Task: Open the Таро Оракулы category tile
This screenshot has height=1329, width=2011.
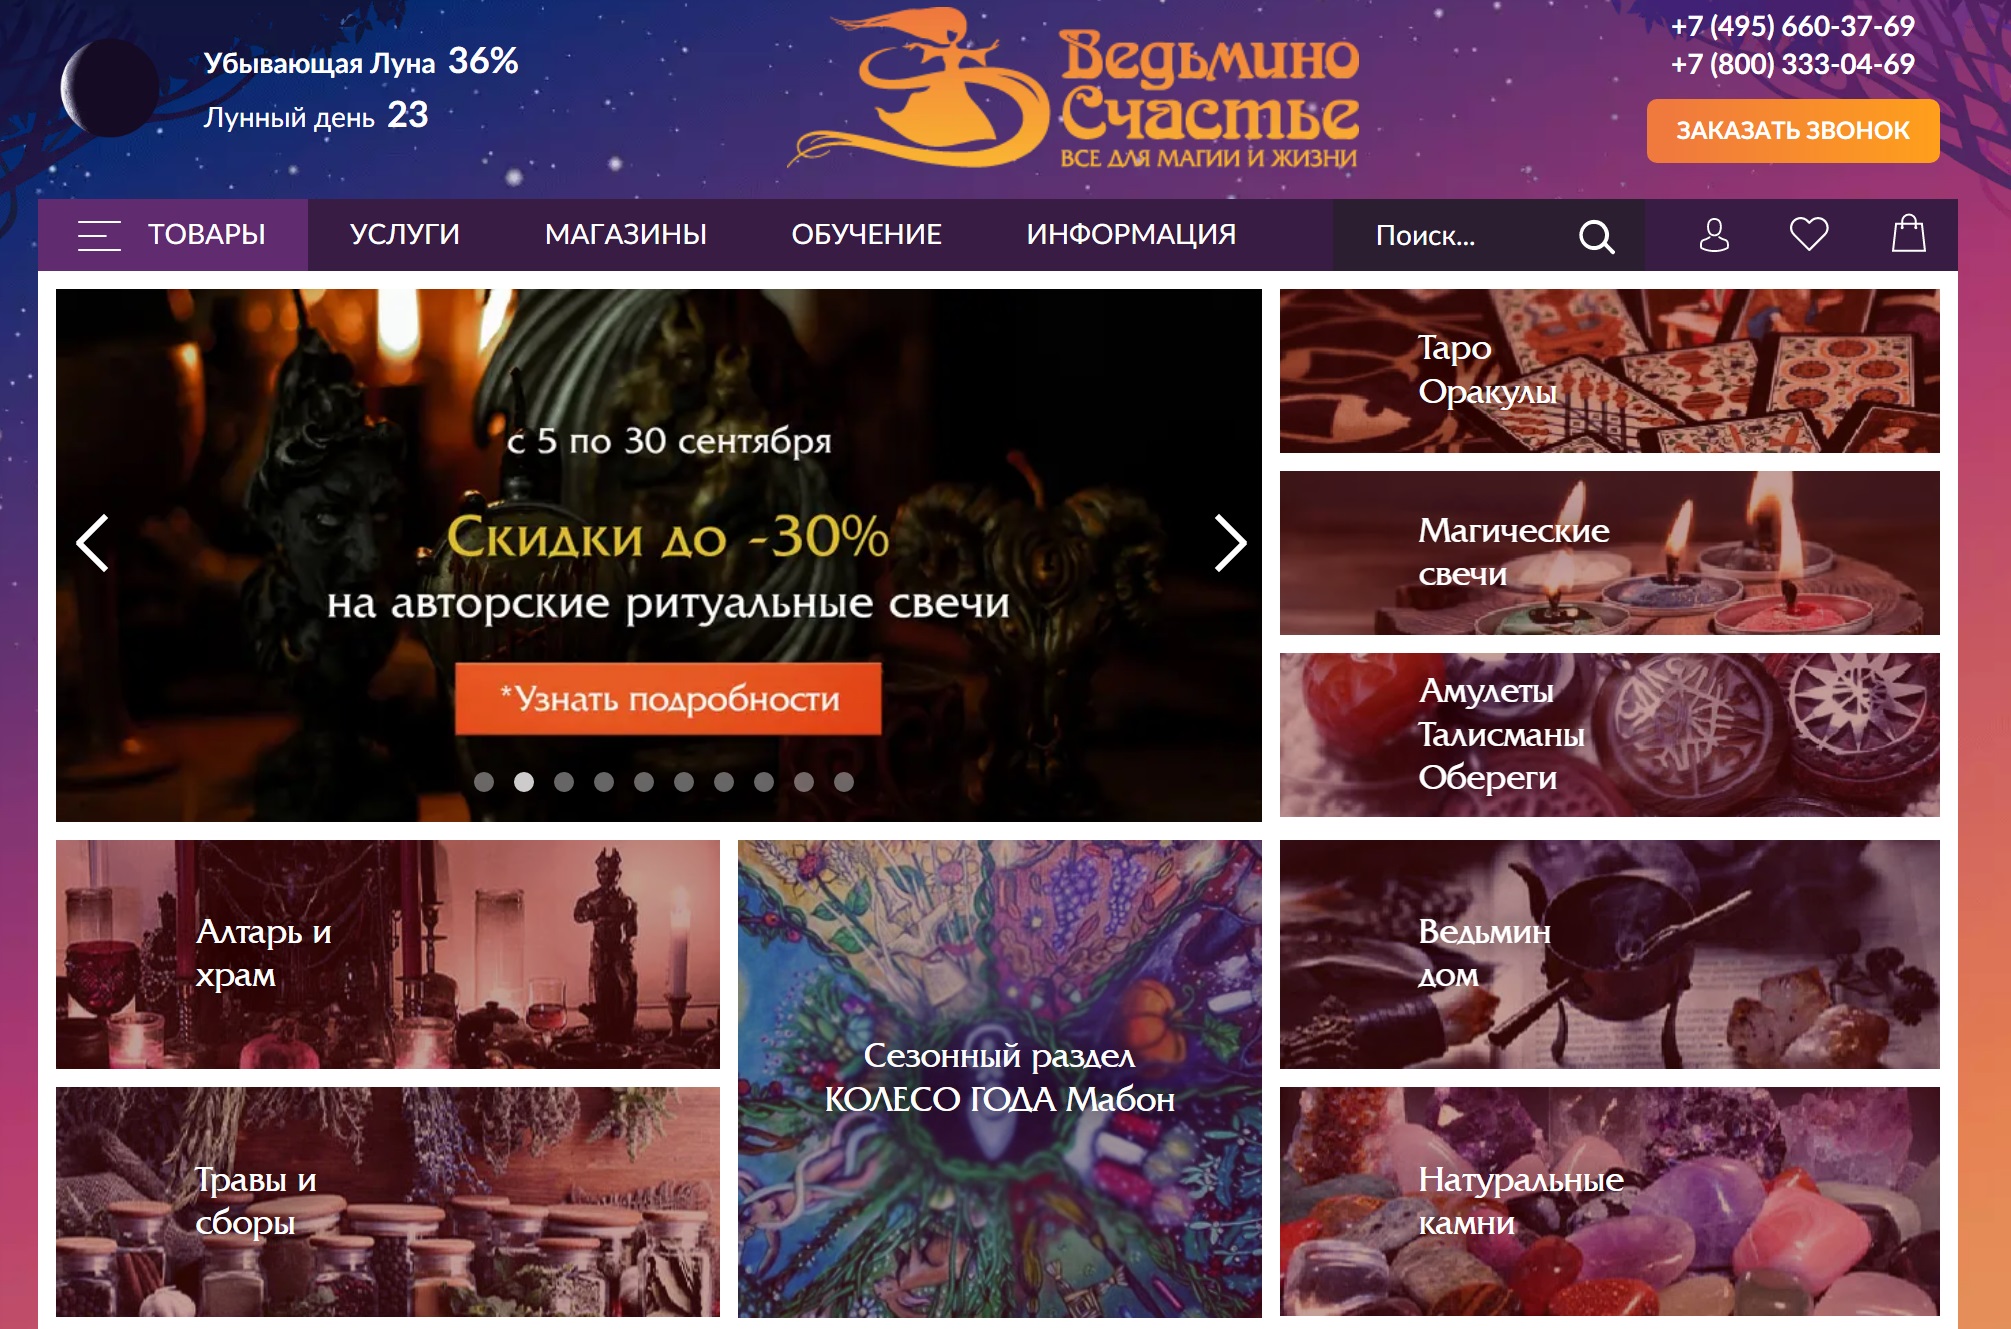Action: [x=1609, y=371]
